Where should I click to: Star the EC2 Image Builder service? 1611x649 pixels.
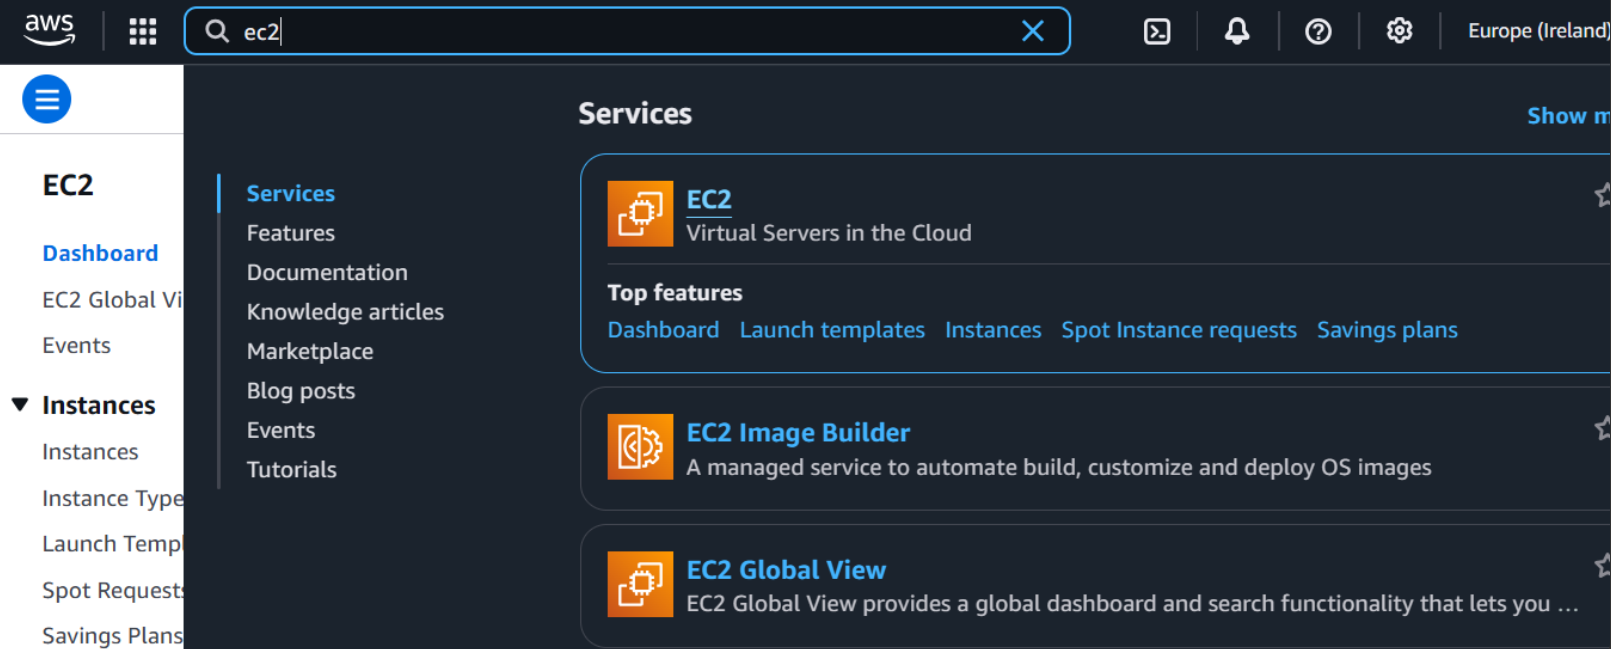1603,428
